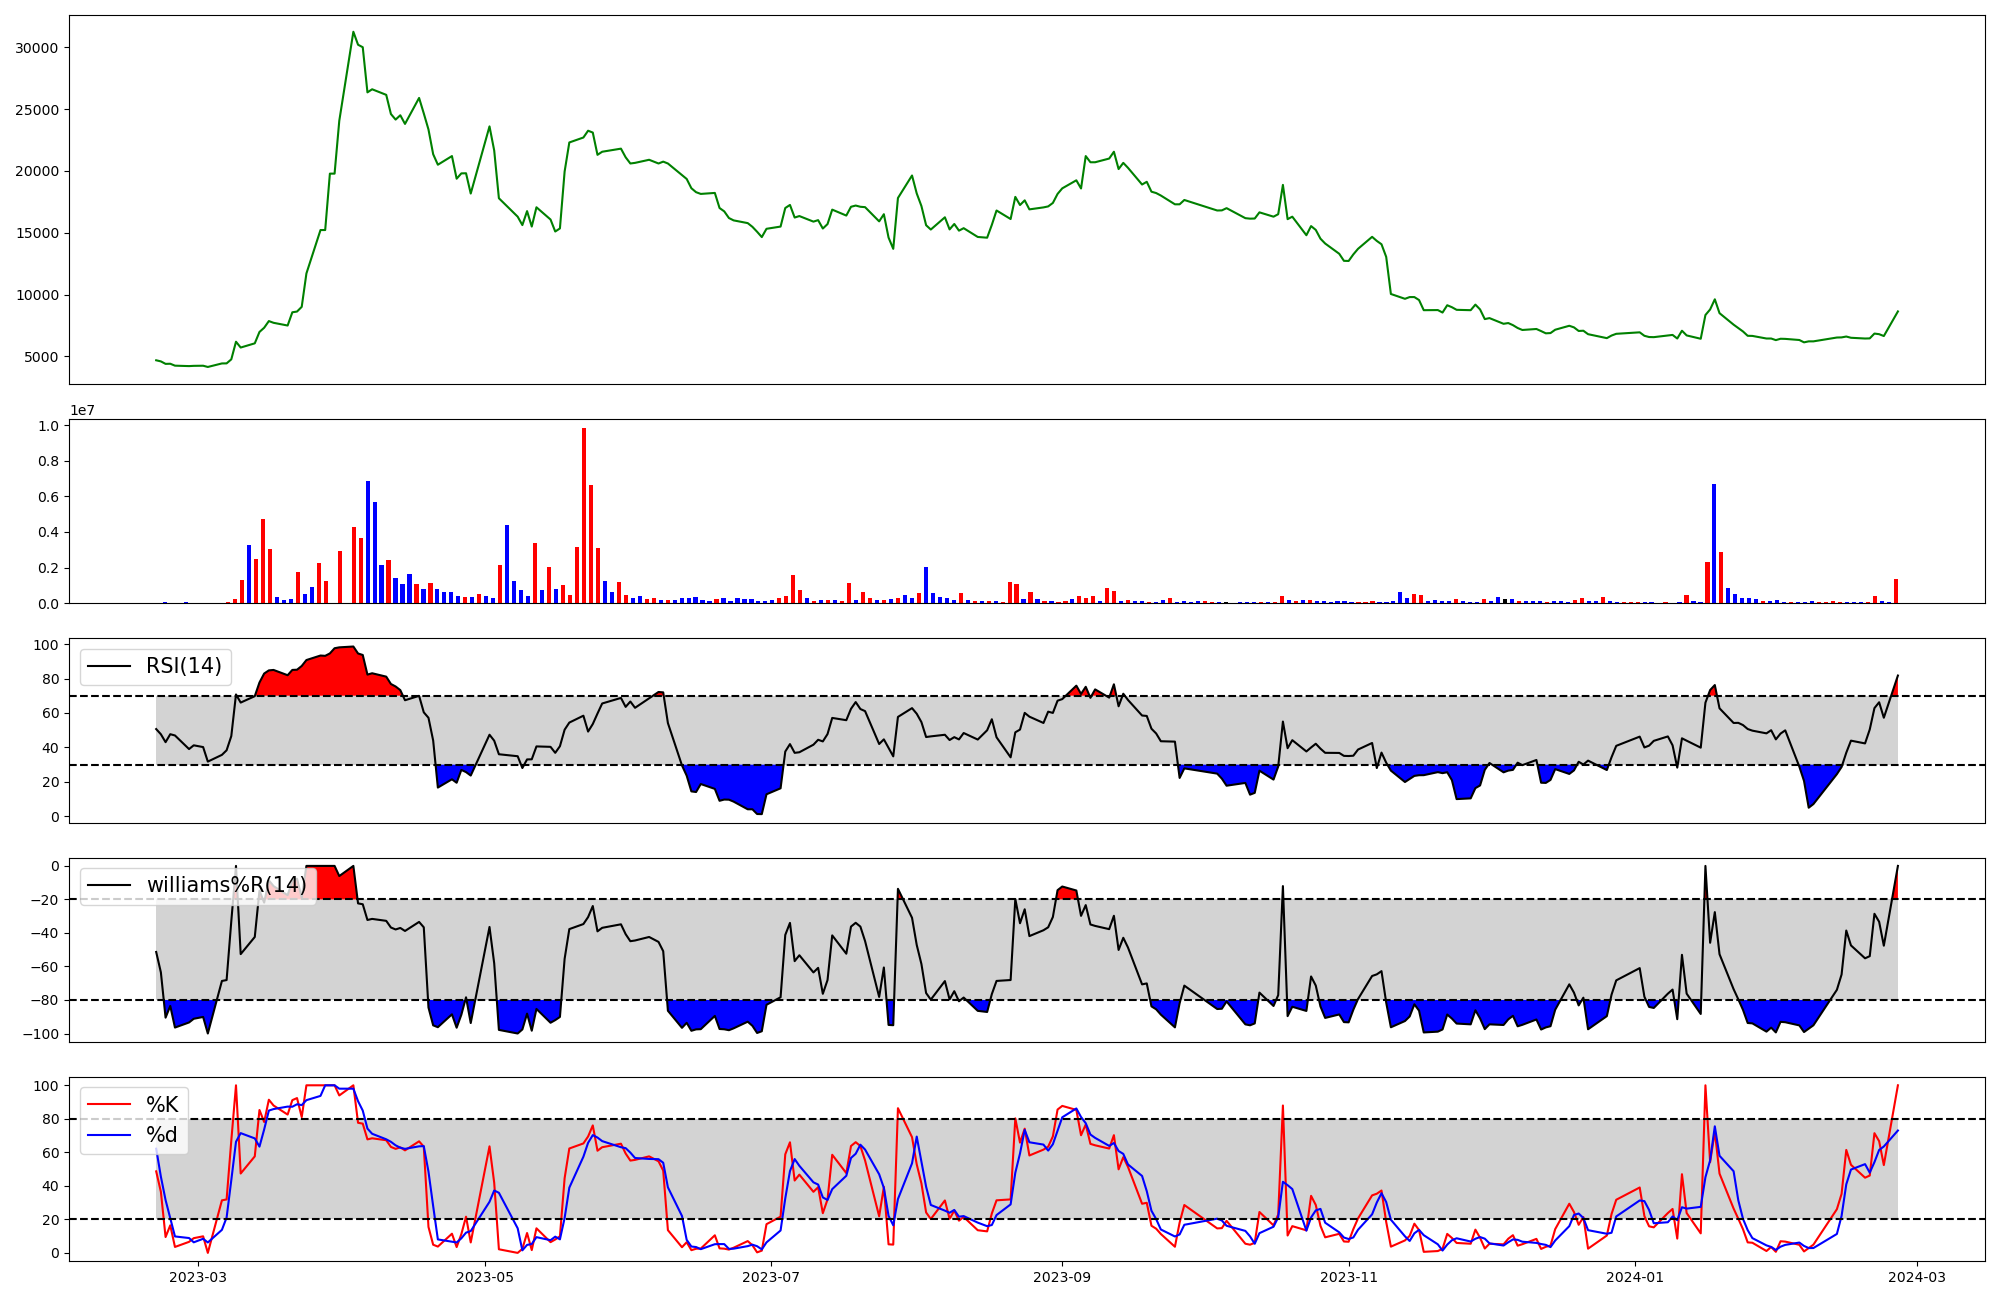Click the RSI(14) legend label
The height and width of the screenshot is (1300, 2000).
(x=184, y=666)
